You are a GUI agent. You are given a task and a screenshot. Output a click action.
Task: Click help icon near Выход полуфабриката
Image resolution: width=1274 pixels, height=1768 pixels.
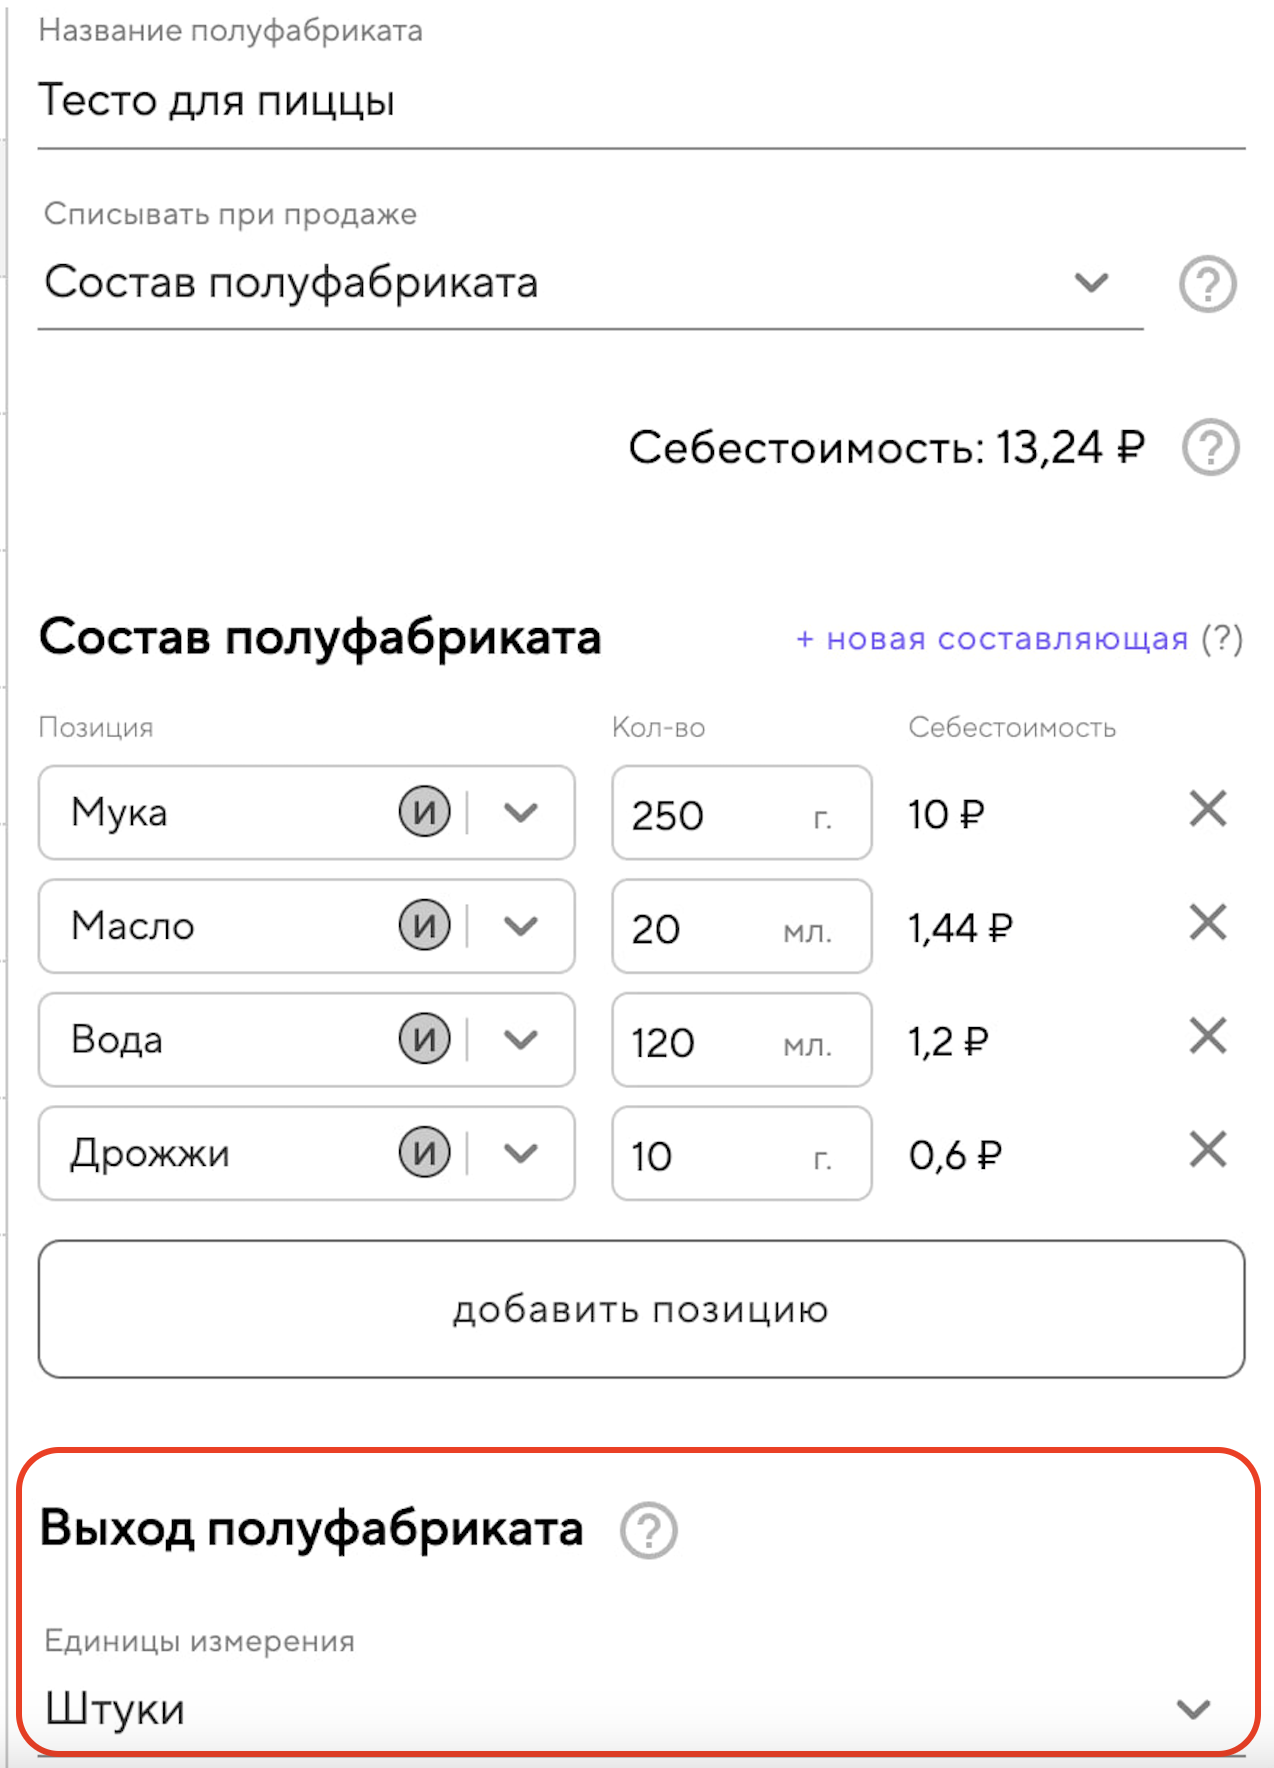649,1530
